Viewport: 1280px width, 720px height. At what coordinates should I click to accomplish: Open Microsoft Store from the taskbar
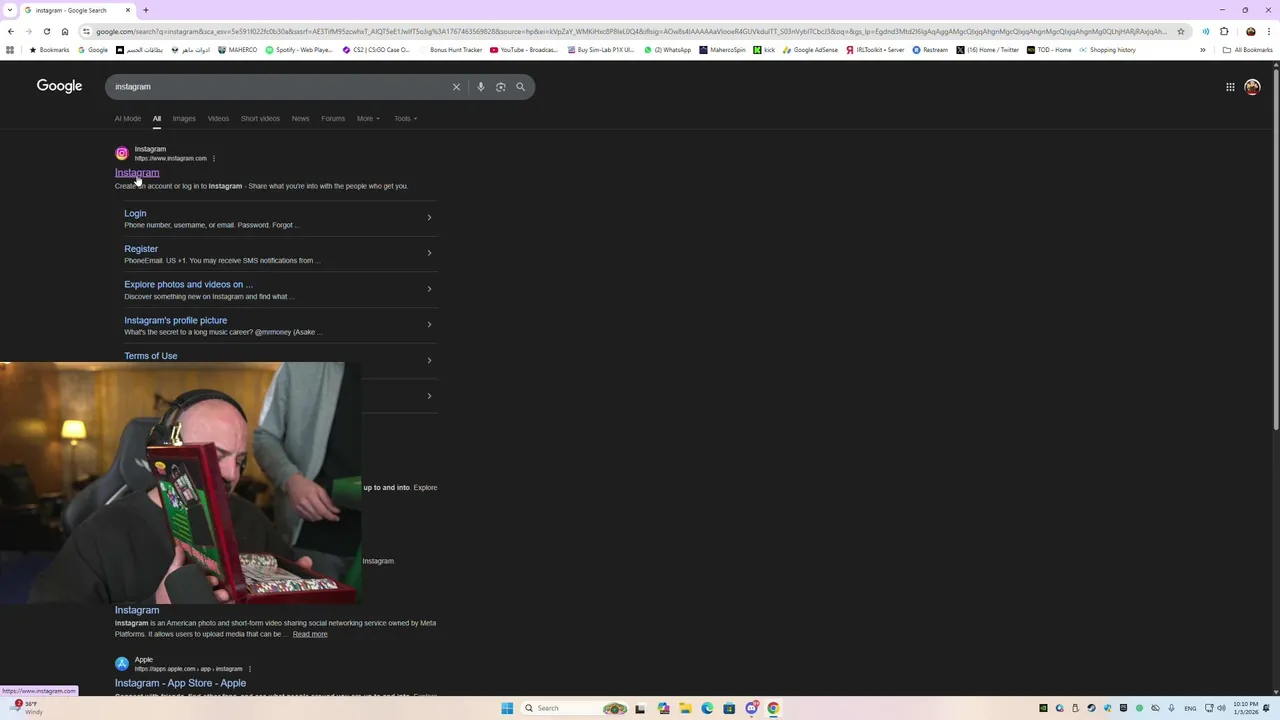pyautogui.click(x=729, y=708)
